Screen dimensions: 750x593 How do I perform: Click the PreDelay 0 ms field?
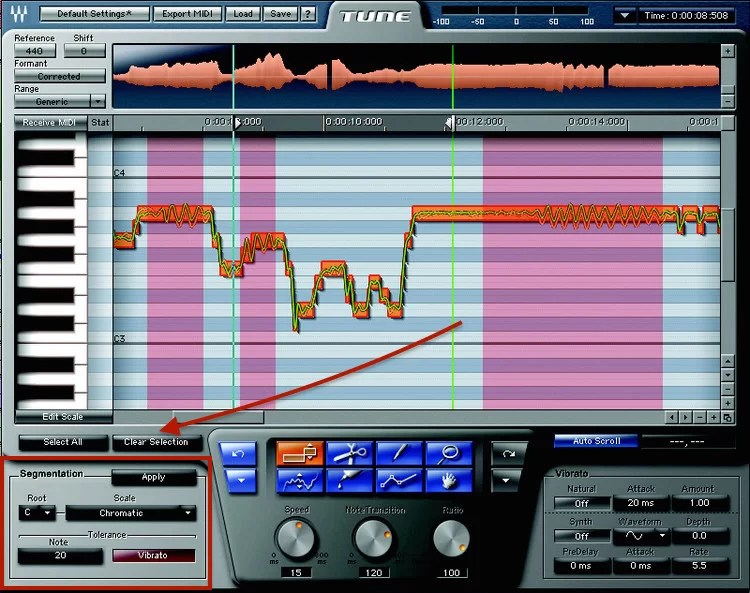click(x=581, y=566)
